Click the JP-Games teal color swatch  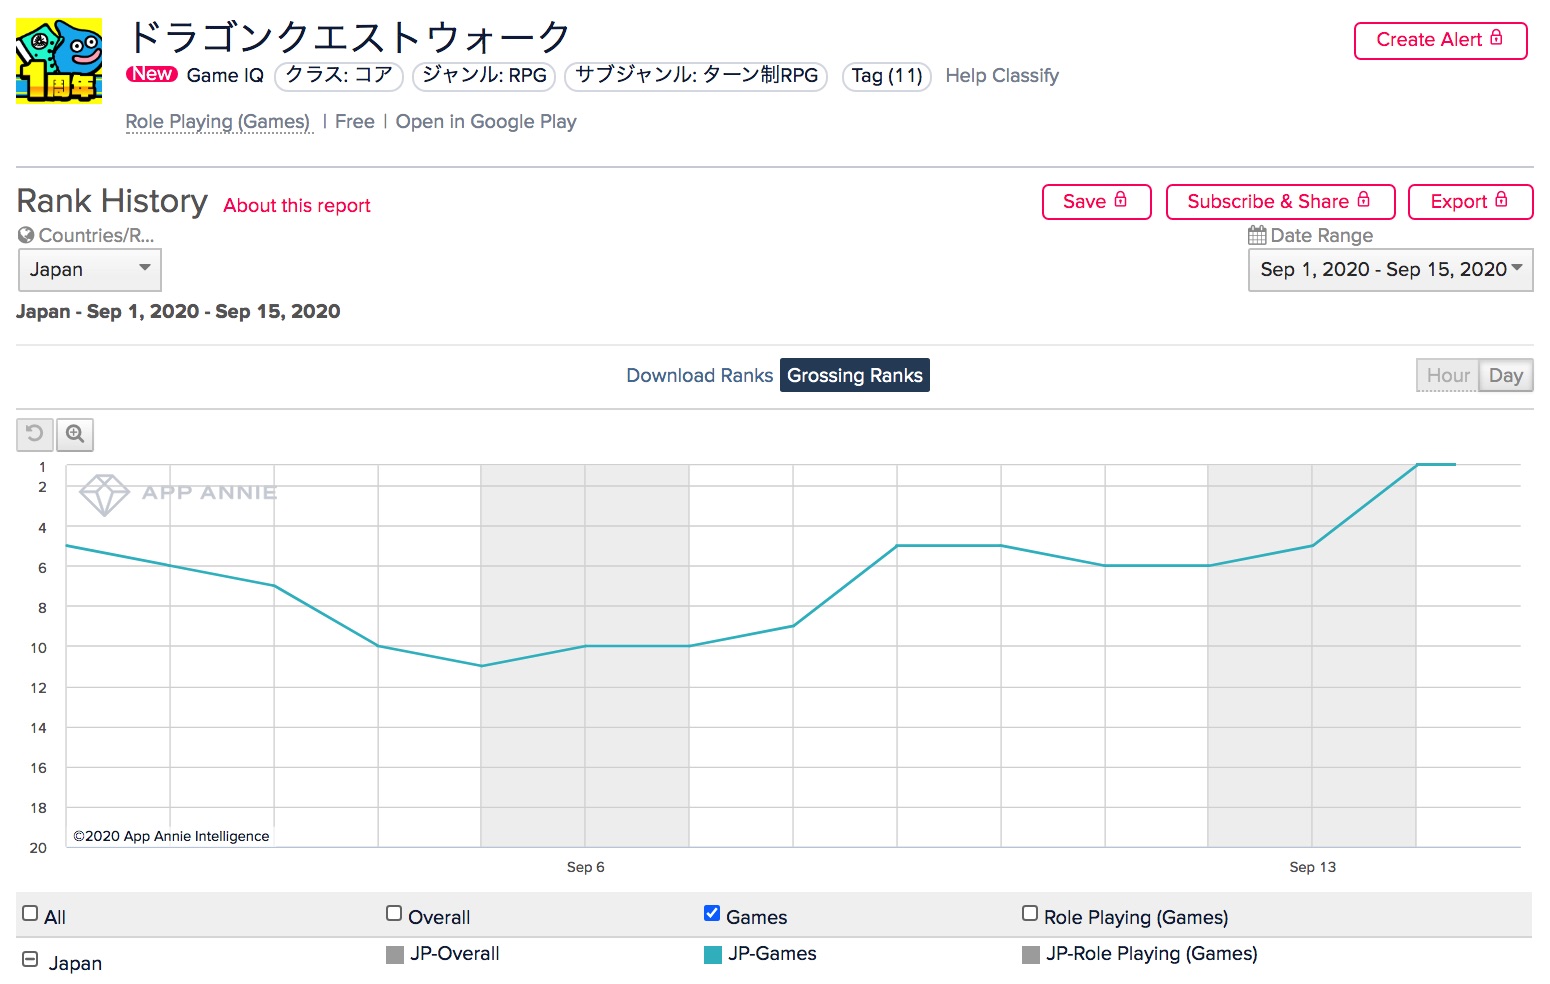tap(713, 955)
